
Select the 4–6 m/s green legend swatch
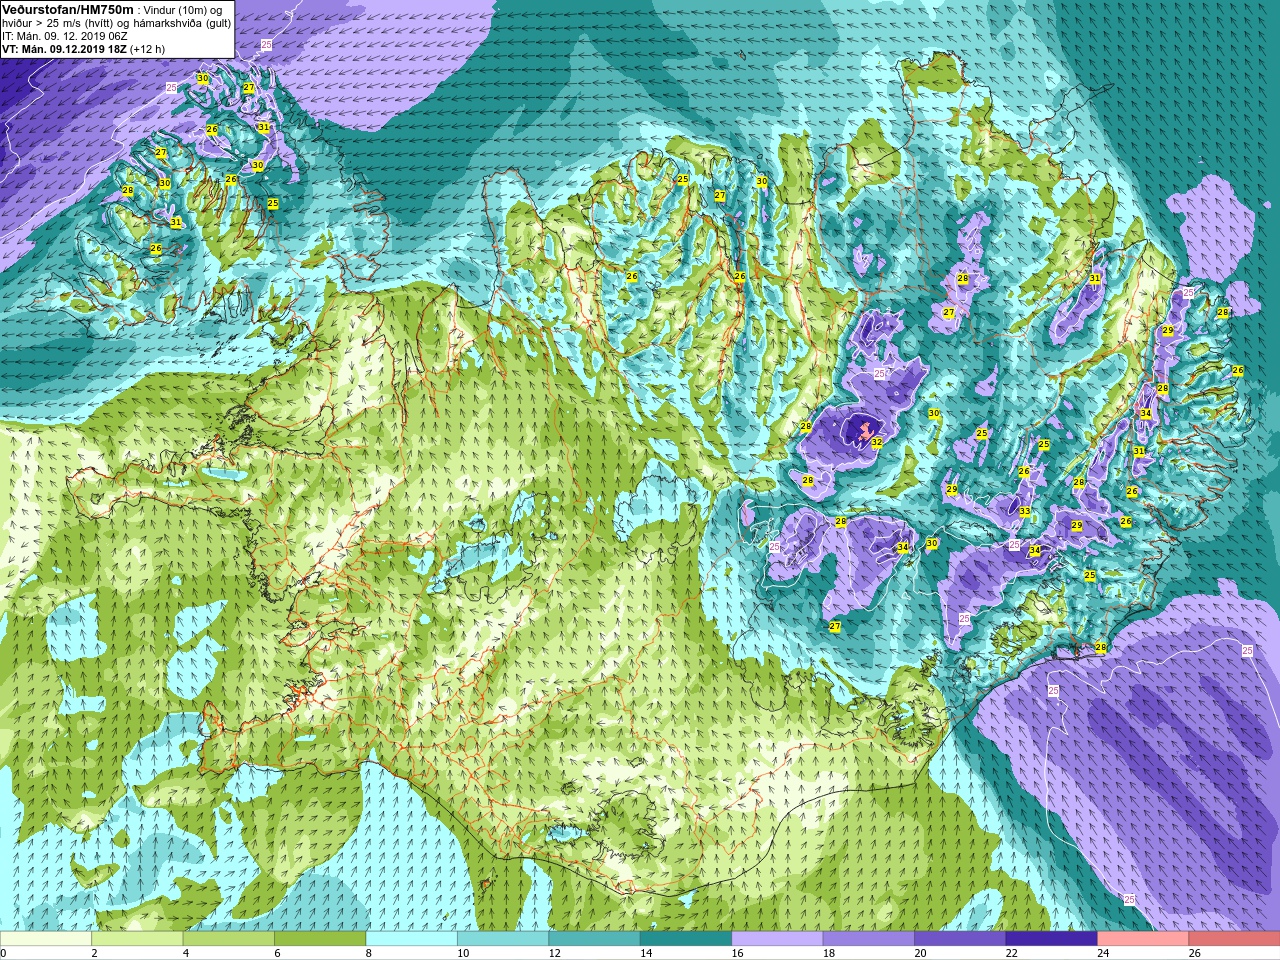coord(228,939)
